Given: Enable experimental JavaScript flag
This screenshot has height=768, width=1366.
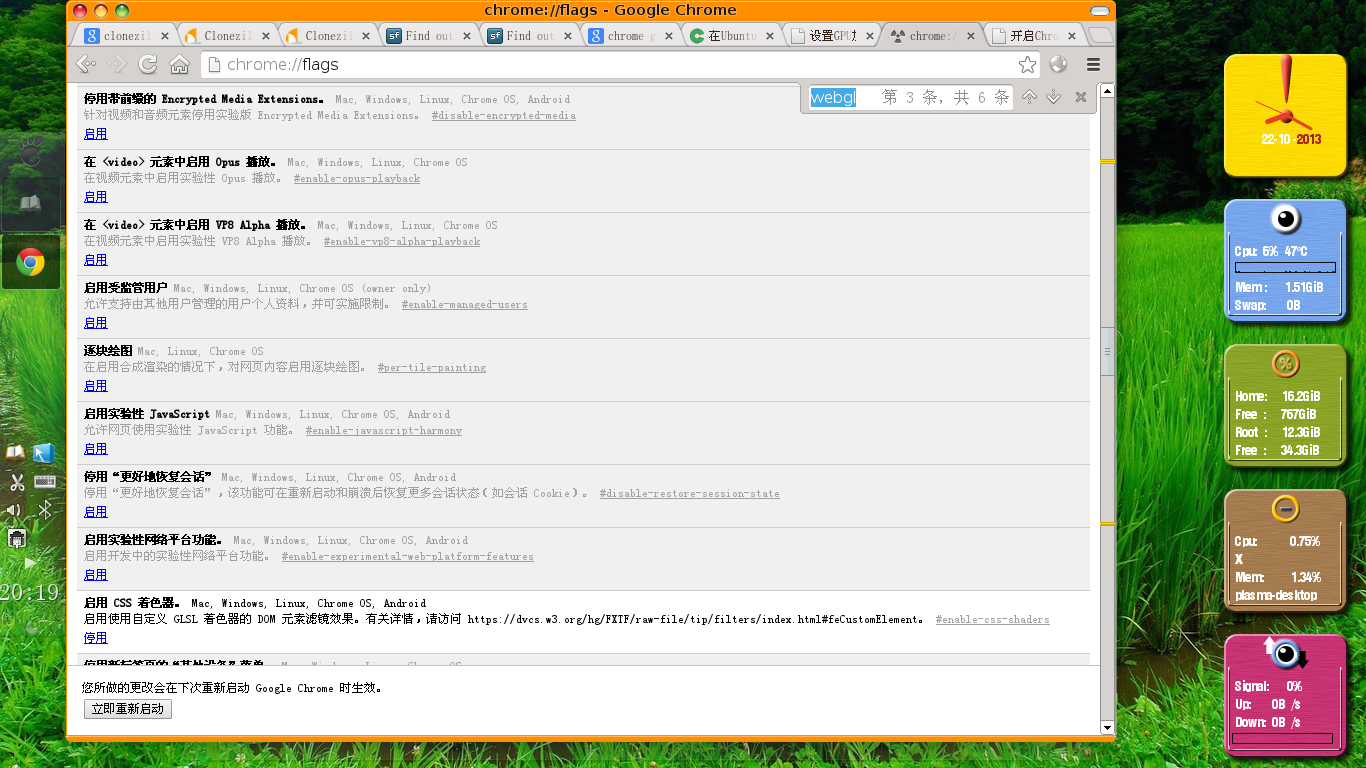Looking at the screenshot, I should pyautogui.click(x=96, y=448).
